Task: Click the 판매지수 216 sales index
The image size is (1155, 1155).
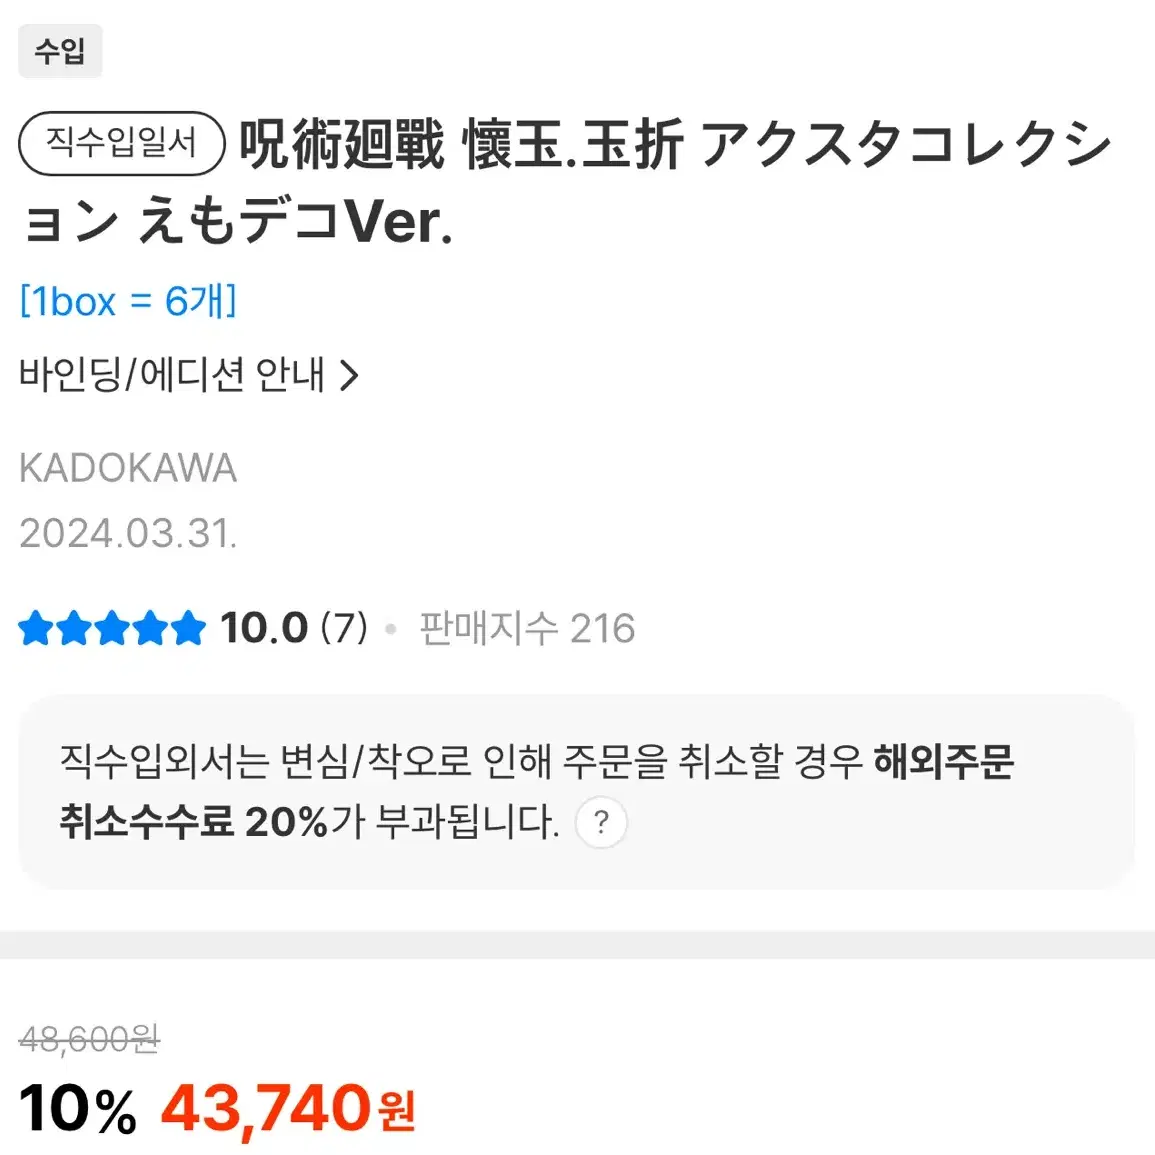Action: point(527,628)
